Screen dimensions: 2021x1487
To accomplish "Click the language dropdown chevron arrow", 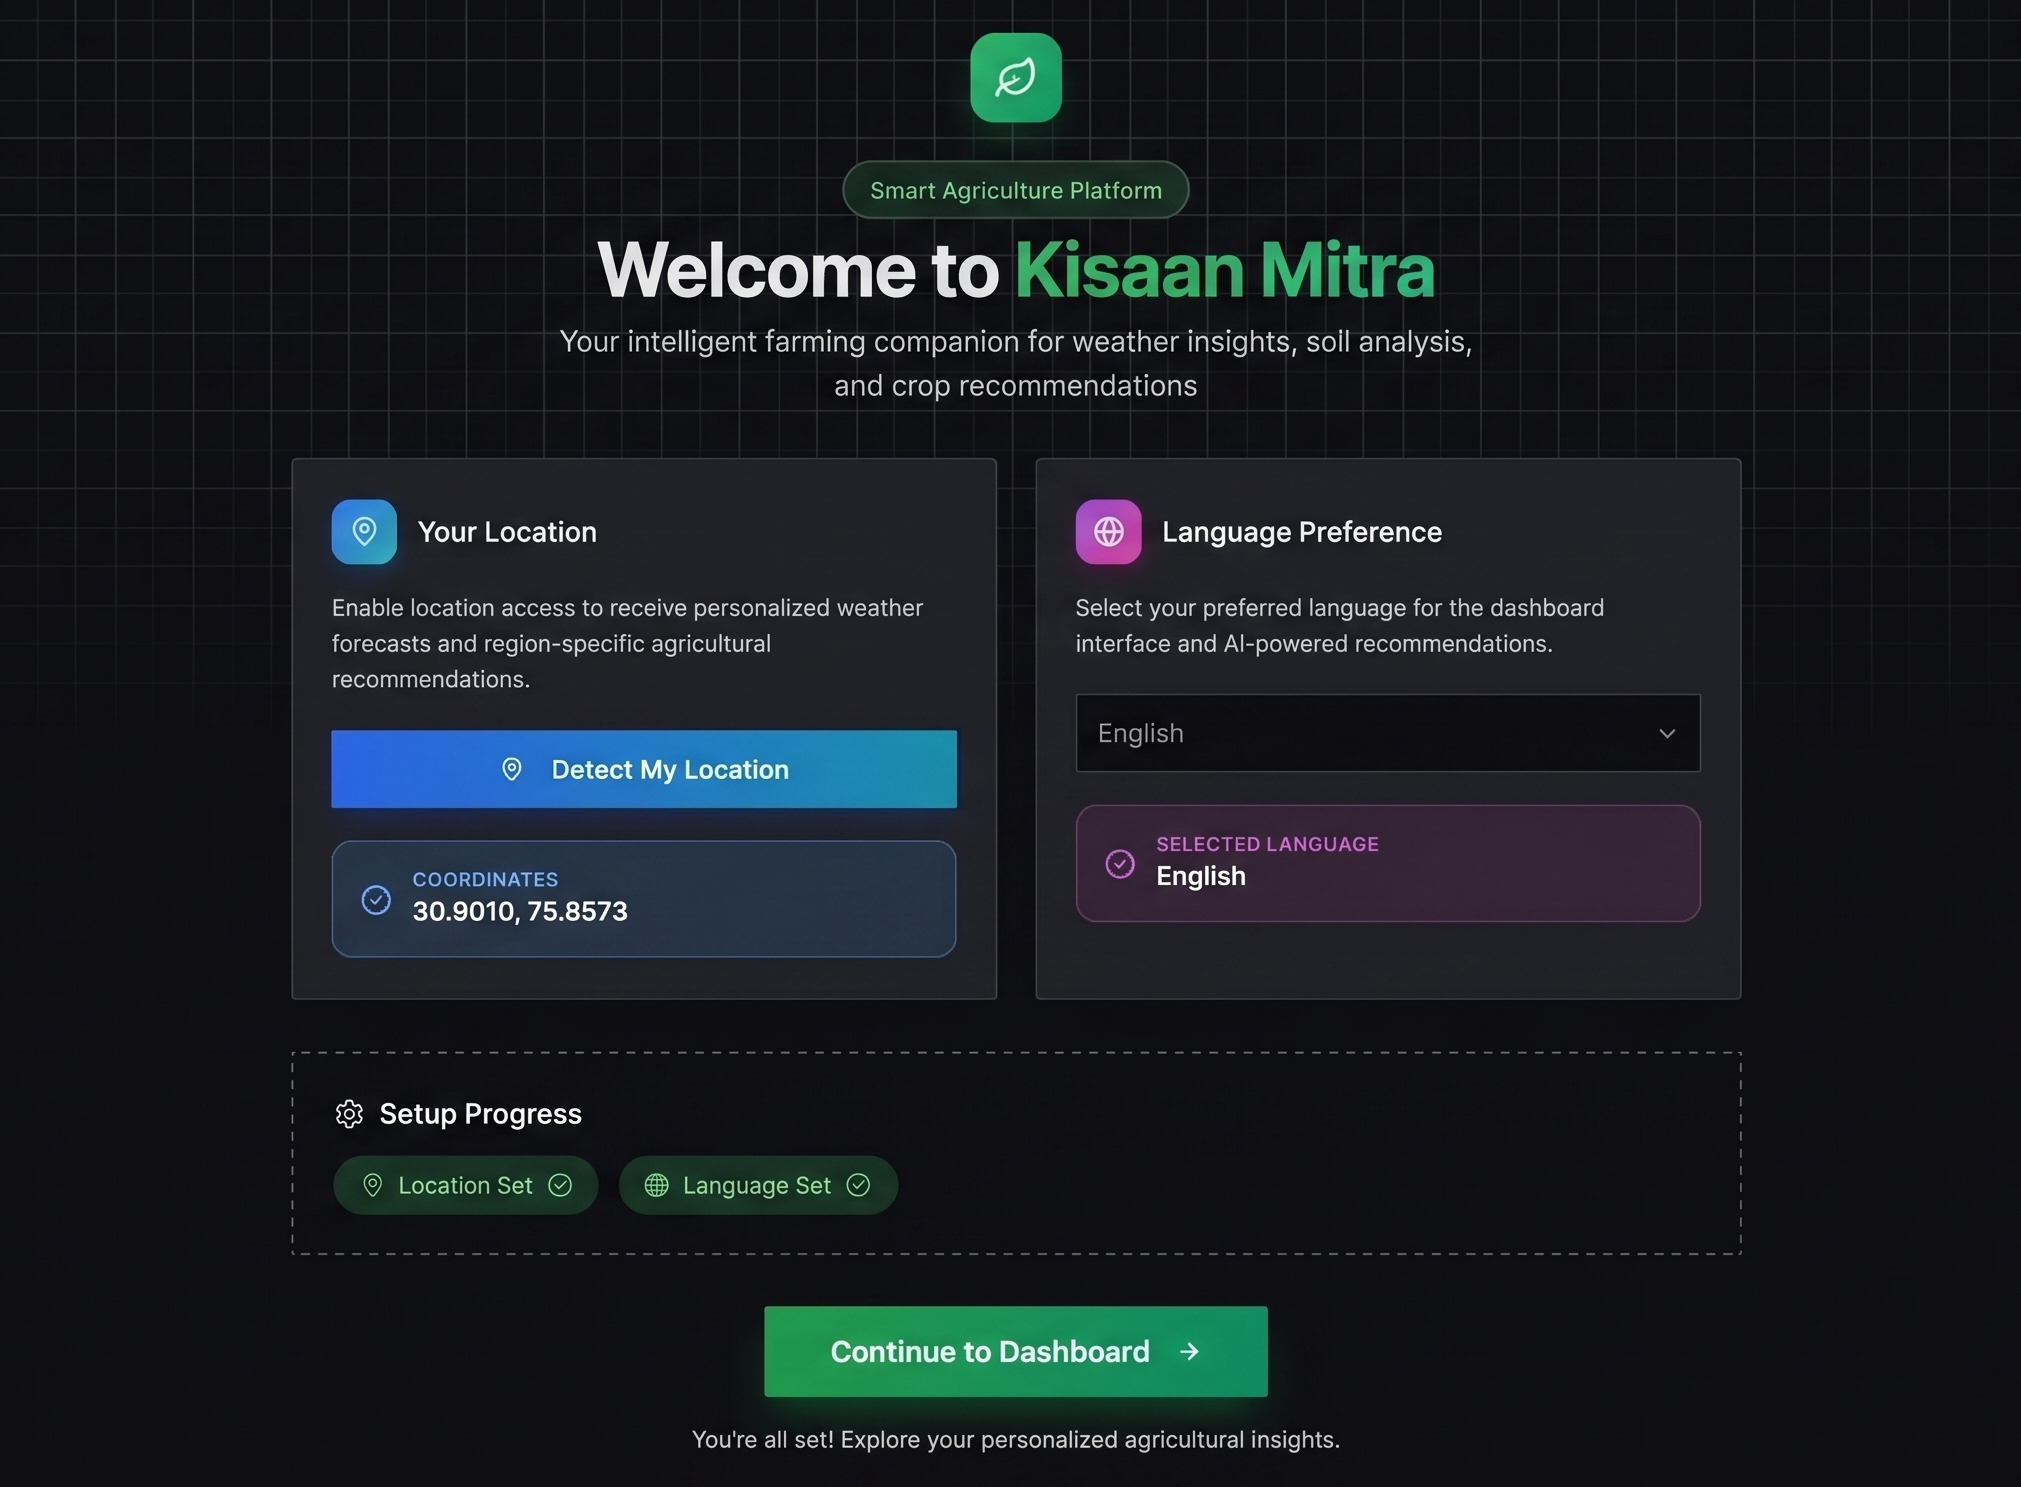I will (x=1667, y=733).
